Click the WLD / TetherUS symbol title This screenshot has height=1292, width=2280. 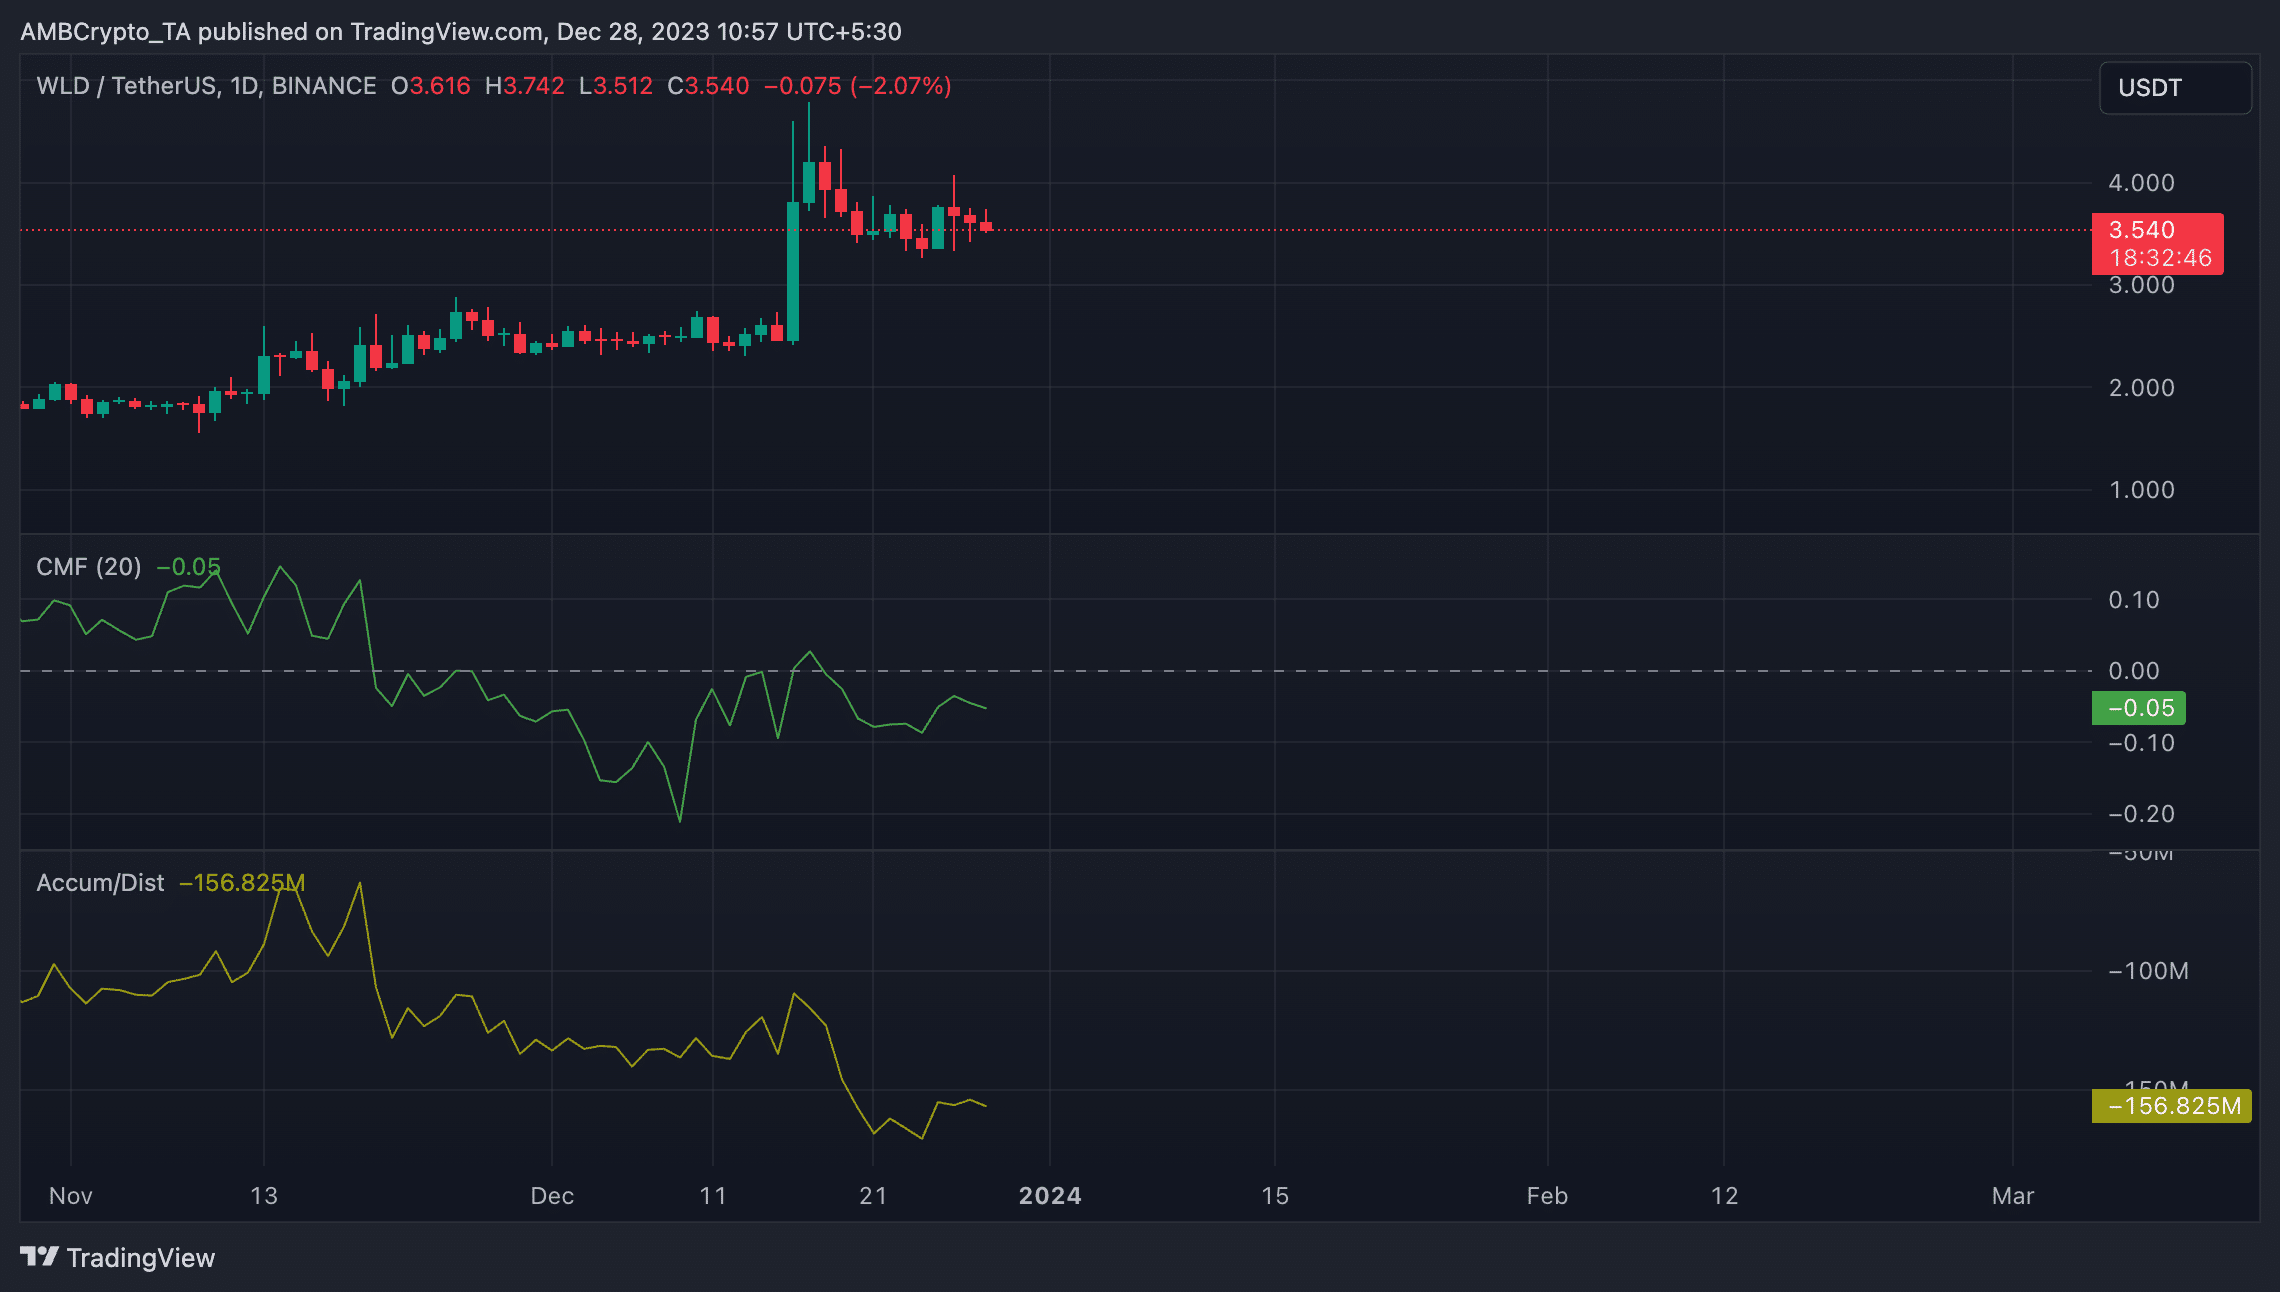pyautogui.click(x=206, y=86)
